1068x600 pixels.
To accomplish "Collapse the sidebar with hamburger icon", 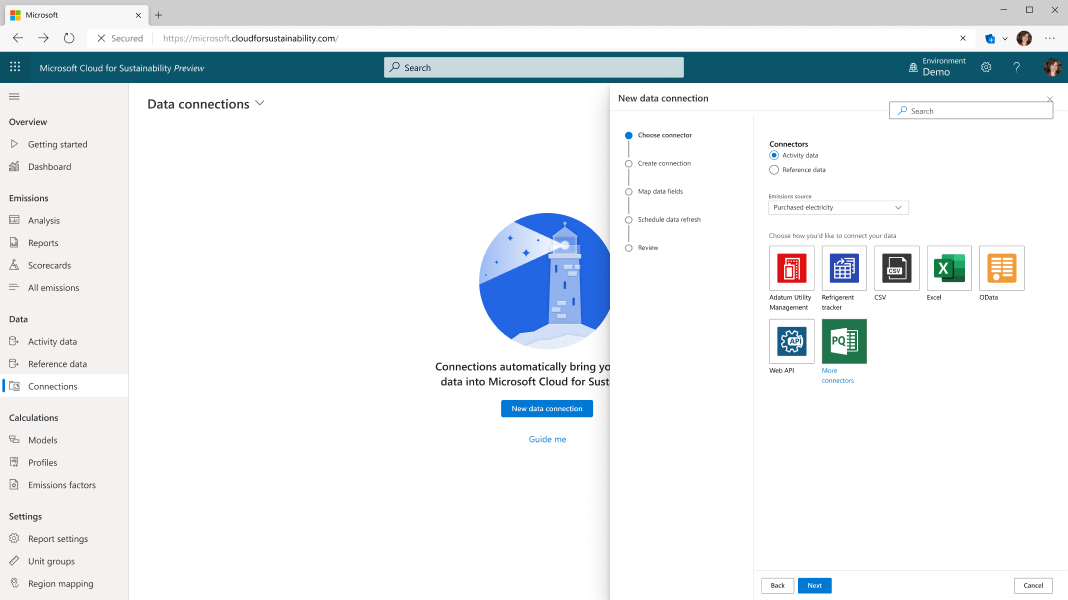I will [x=14, y=97].
